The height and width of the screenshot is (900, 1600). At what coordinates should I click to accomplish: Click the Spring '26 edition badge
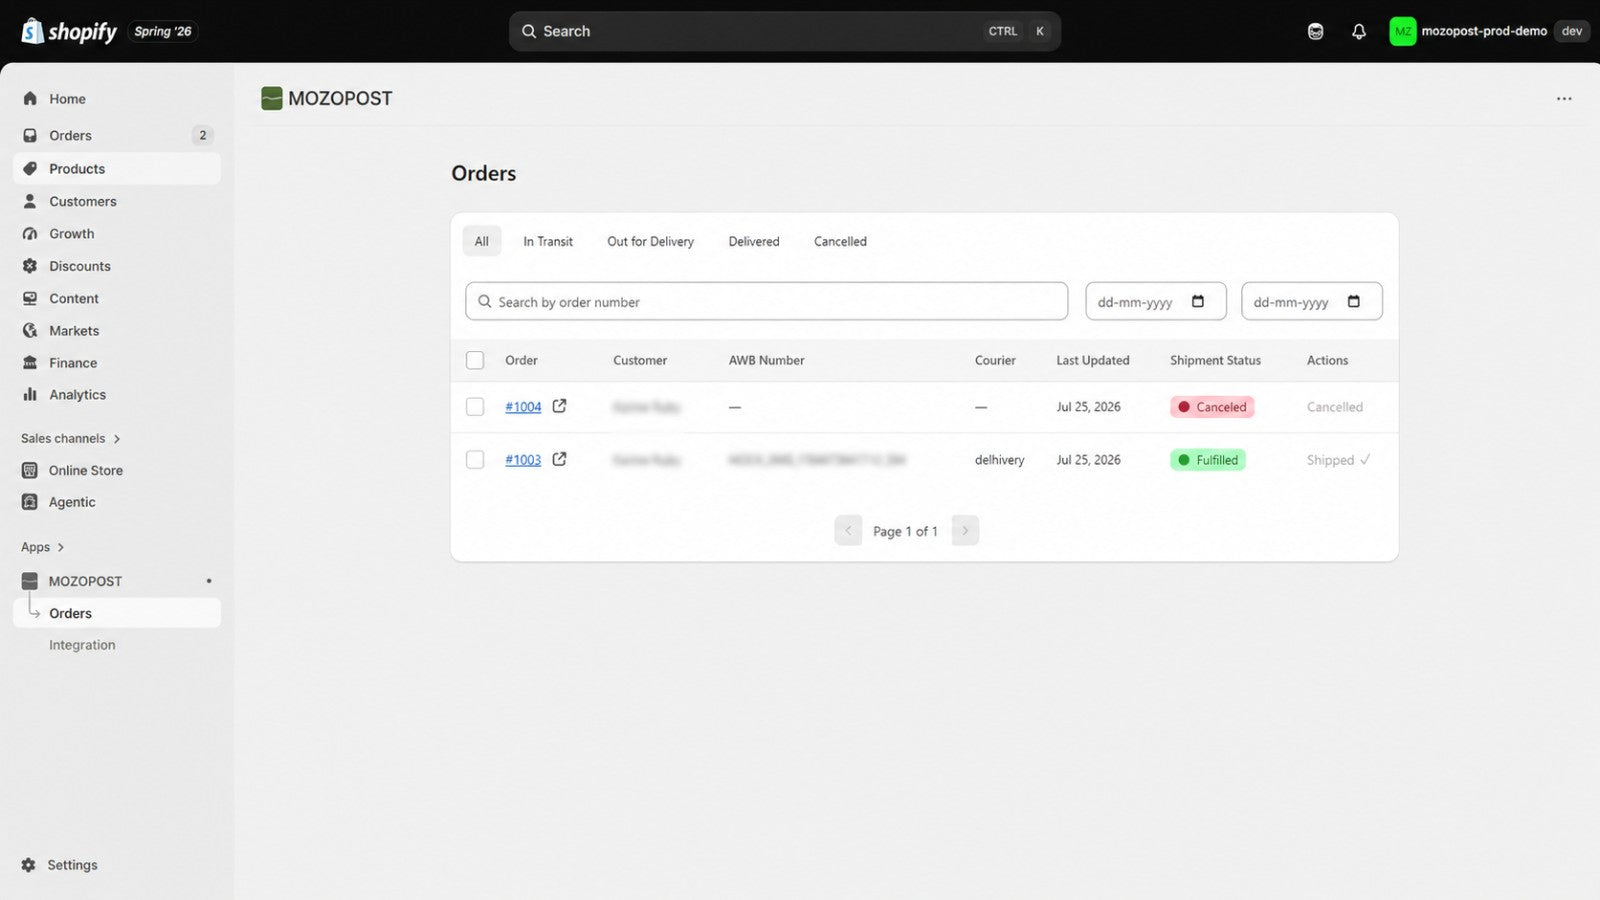click(163, 31)
